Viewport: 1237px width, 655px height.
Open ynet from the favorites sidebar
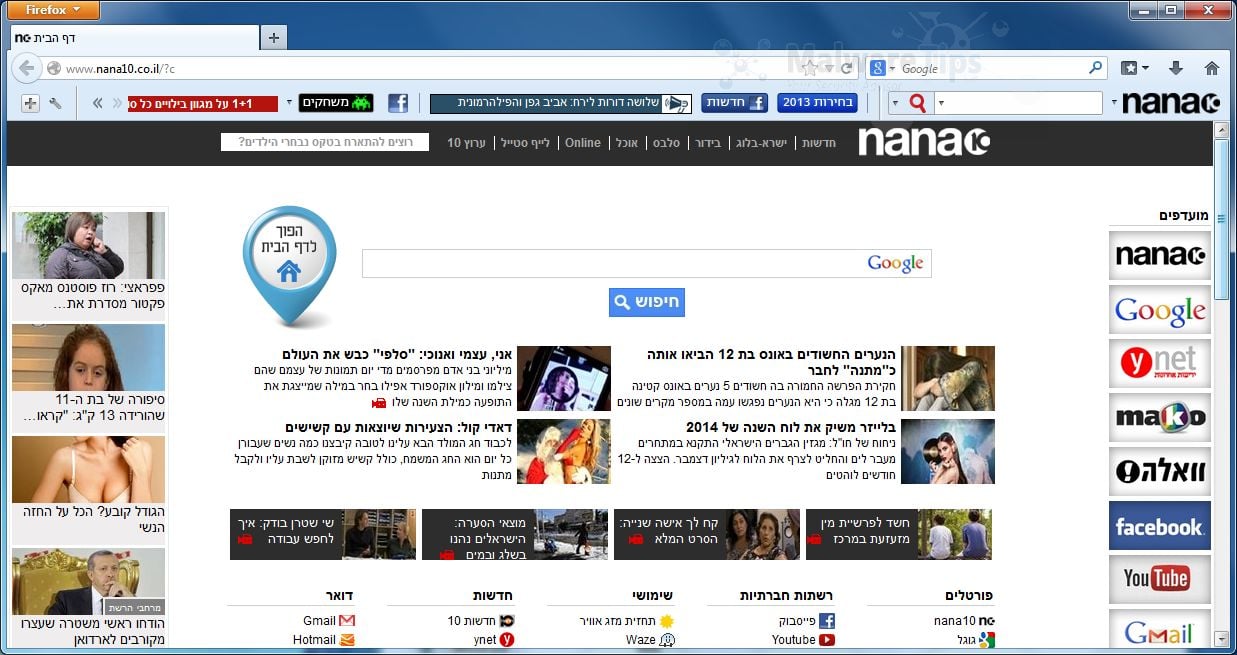(1159, 363)
